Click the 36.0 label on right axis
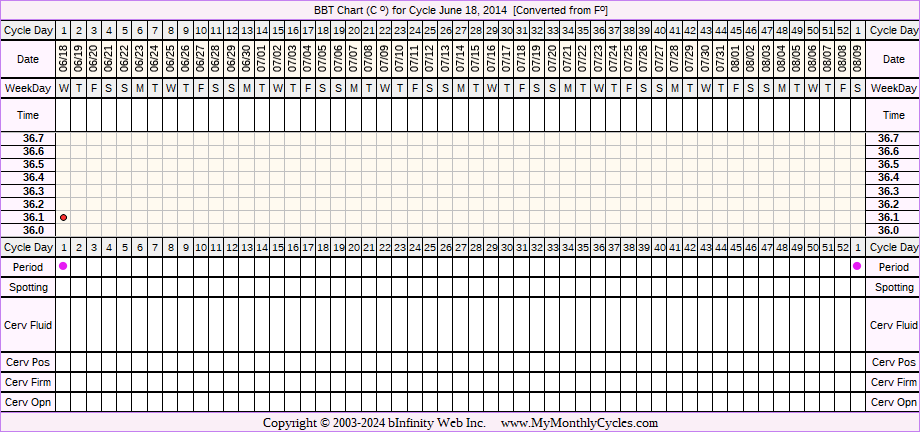Screen dimensions: 920x432 point(887,230)
